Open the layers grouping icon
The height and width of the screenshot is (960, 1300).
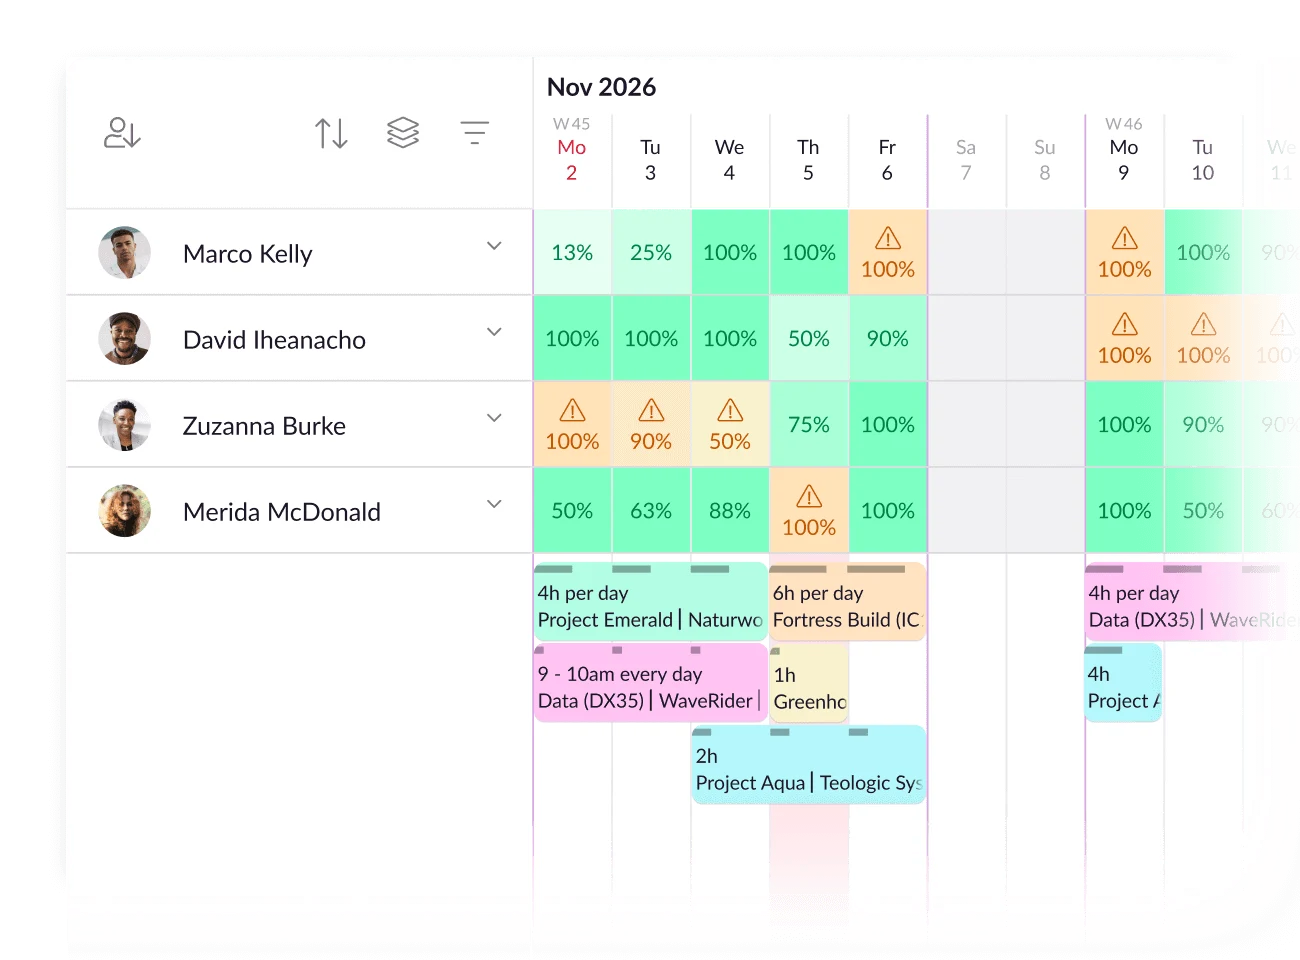pos(403,132)
